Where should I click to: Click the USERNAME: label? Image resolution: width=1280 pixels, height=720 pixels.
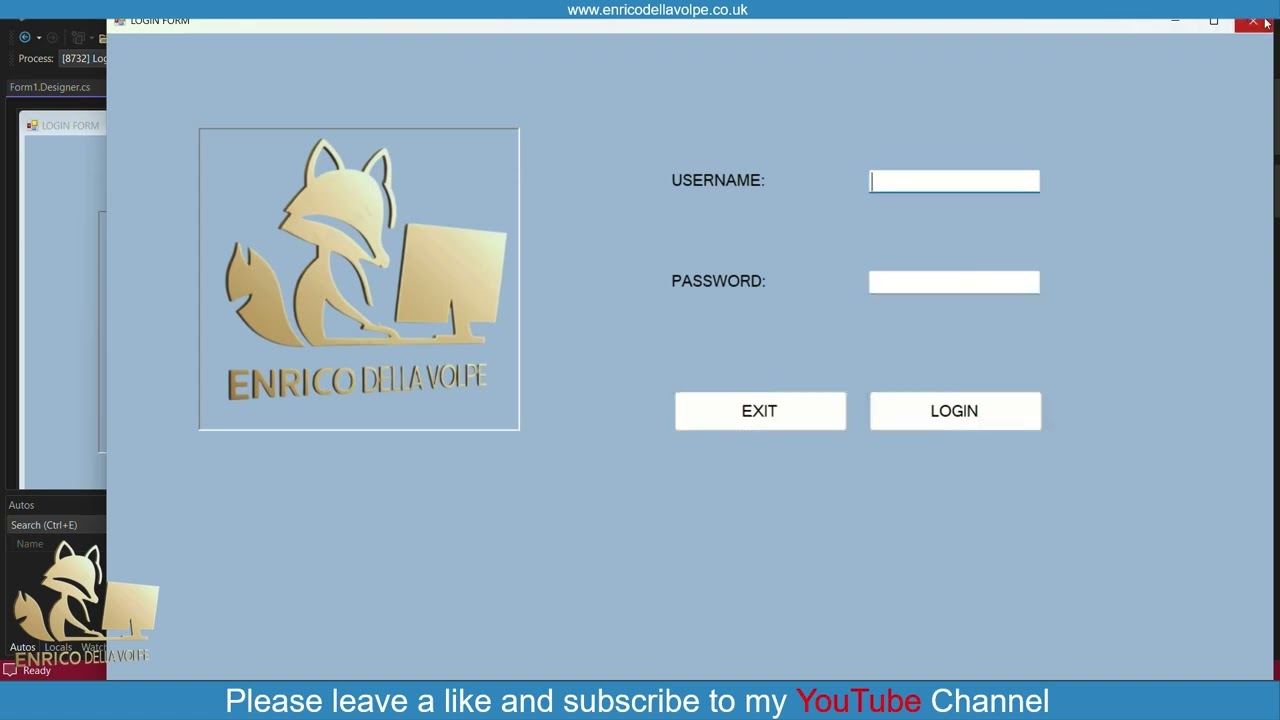[x=718, y=180]
